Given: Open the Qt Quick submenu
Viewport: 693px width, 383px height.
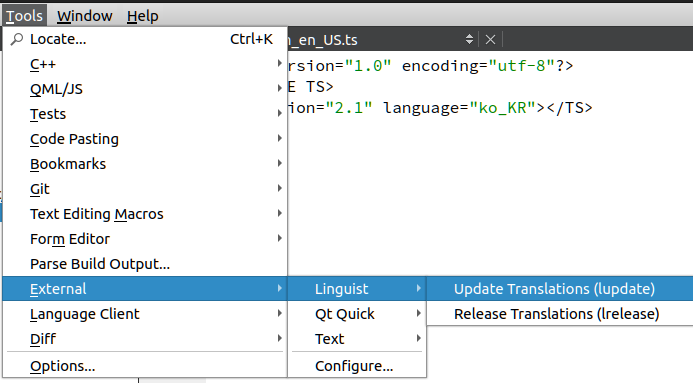Looking at the screenshot, I should (357, 314).
